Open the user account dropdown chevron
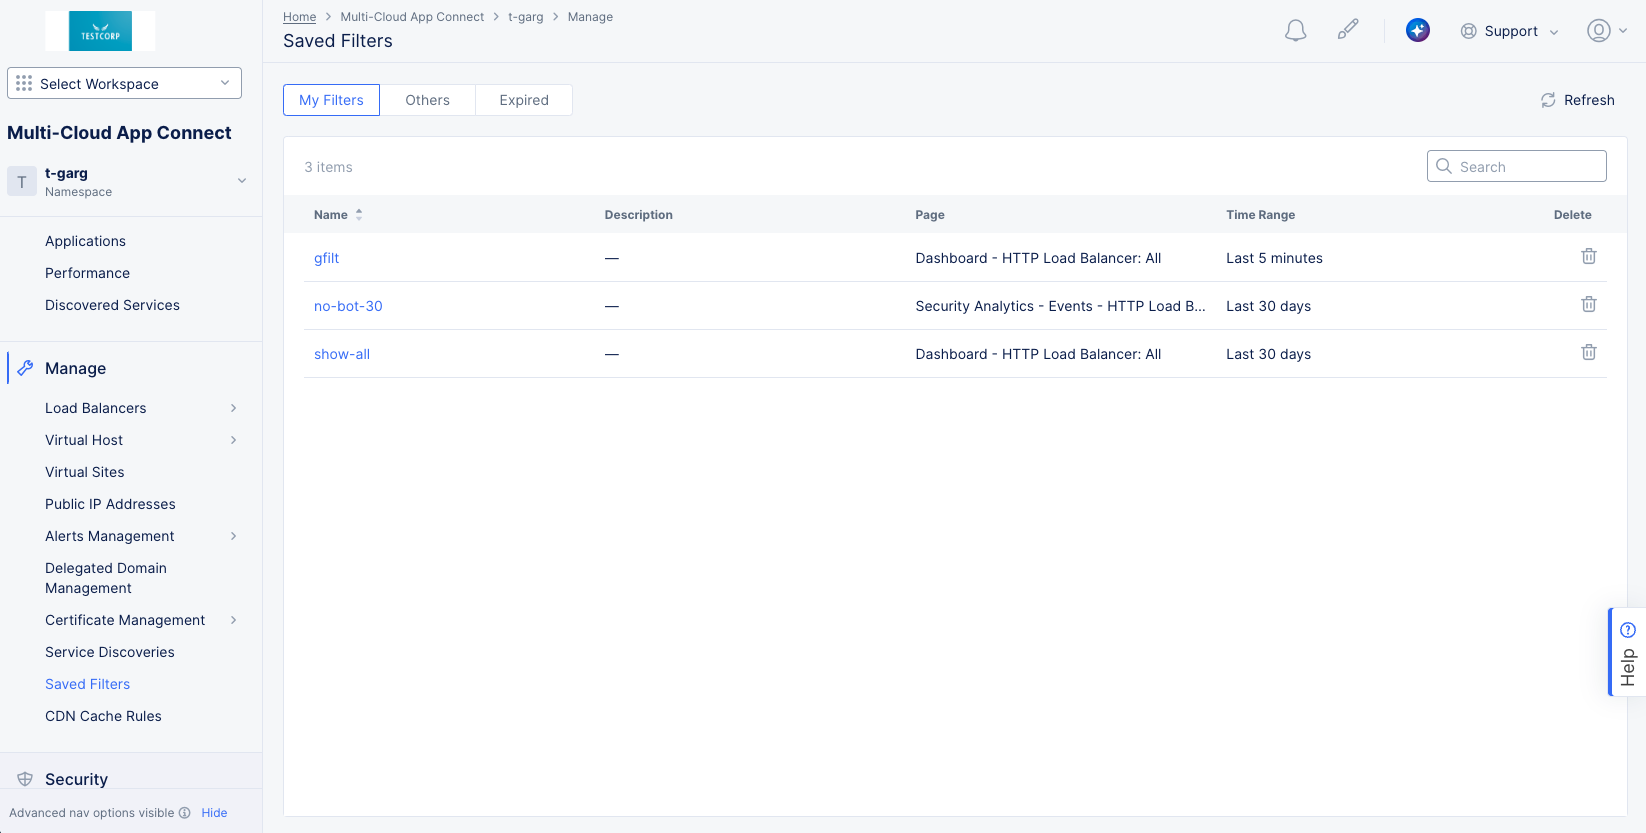Image resolution: width=1646 pixels, height=833 pixels. click(1623, 31)
